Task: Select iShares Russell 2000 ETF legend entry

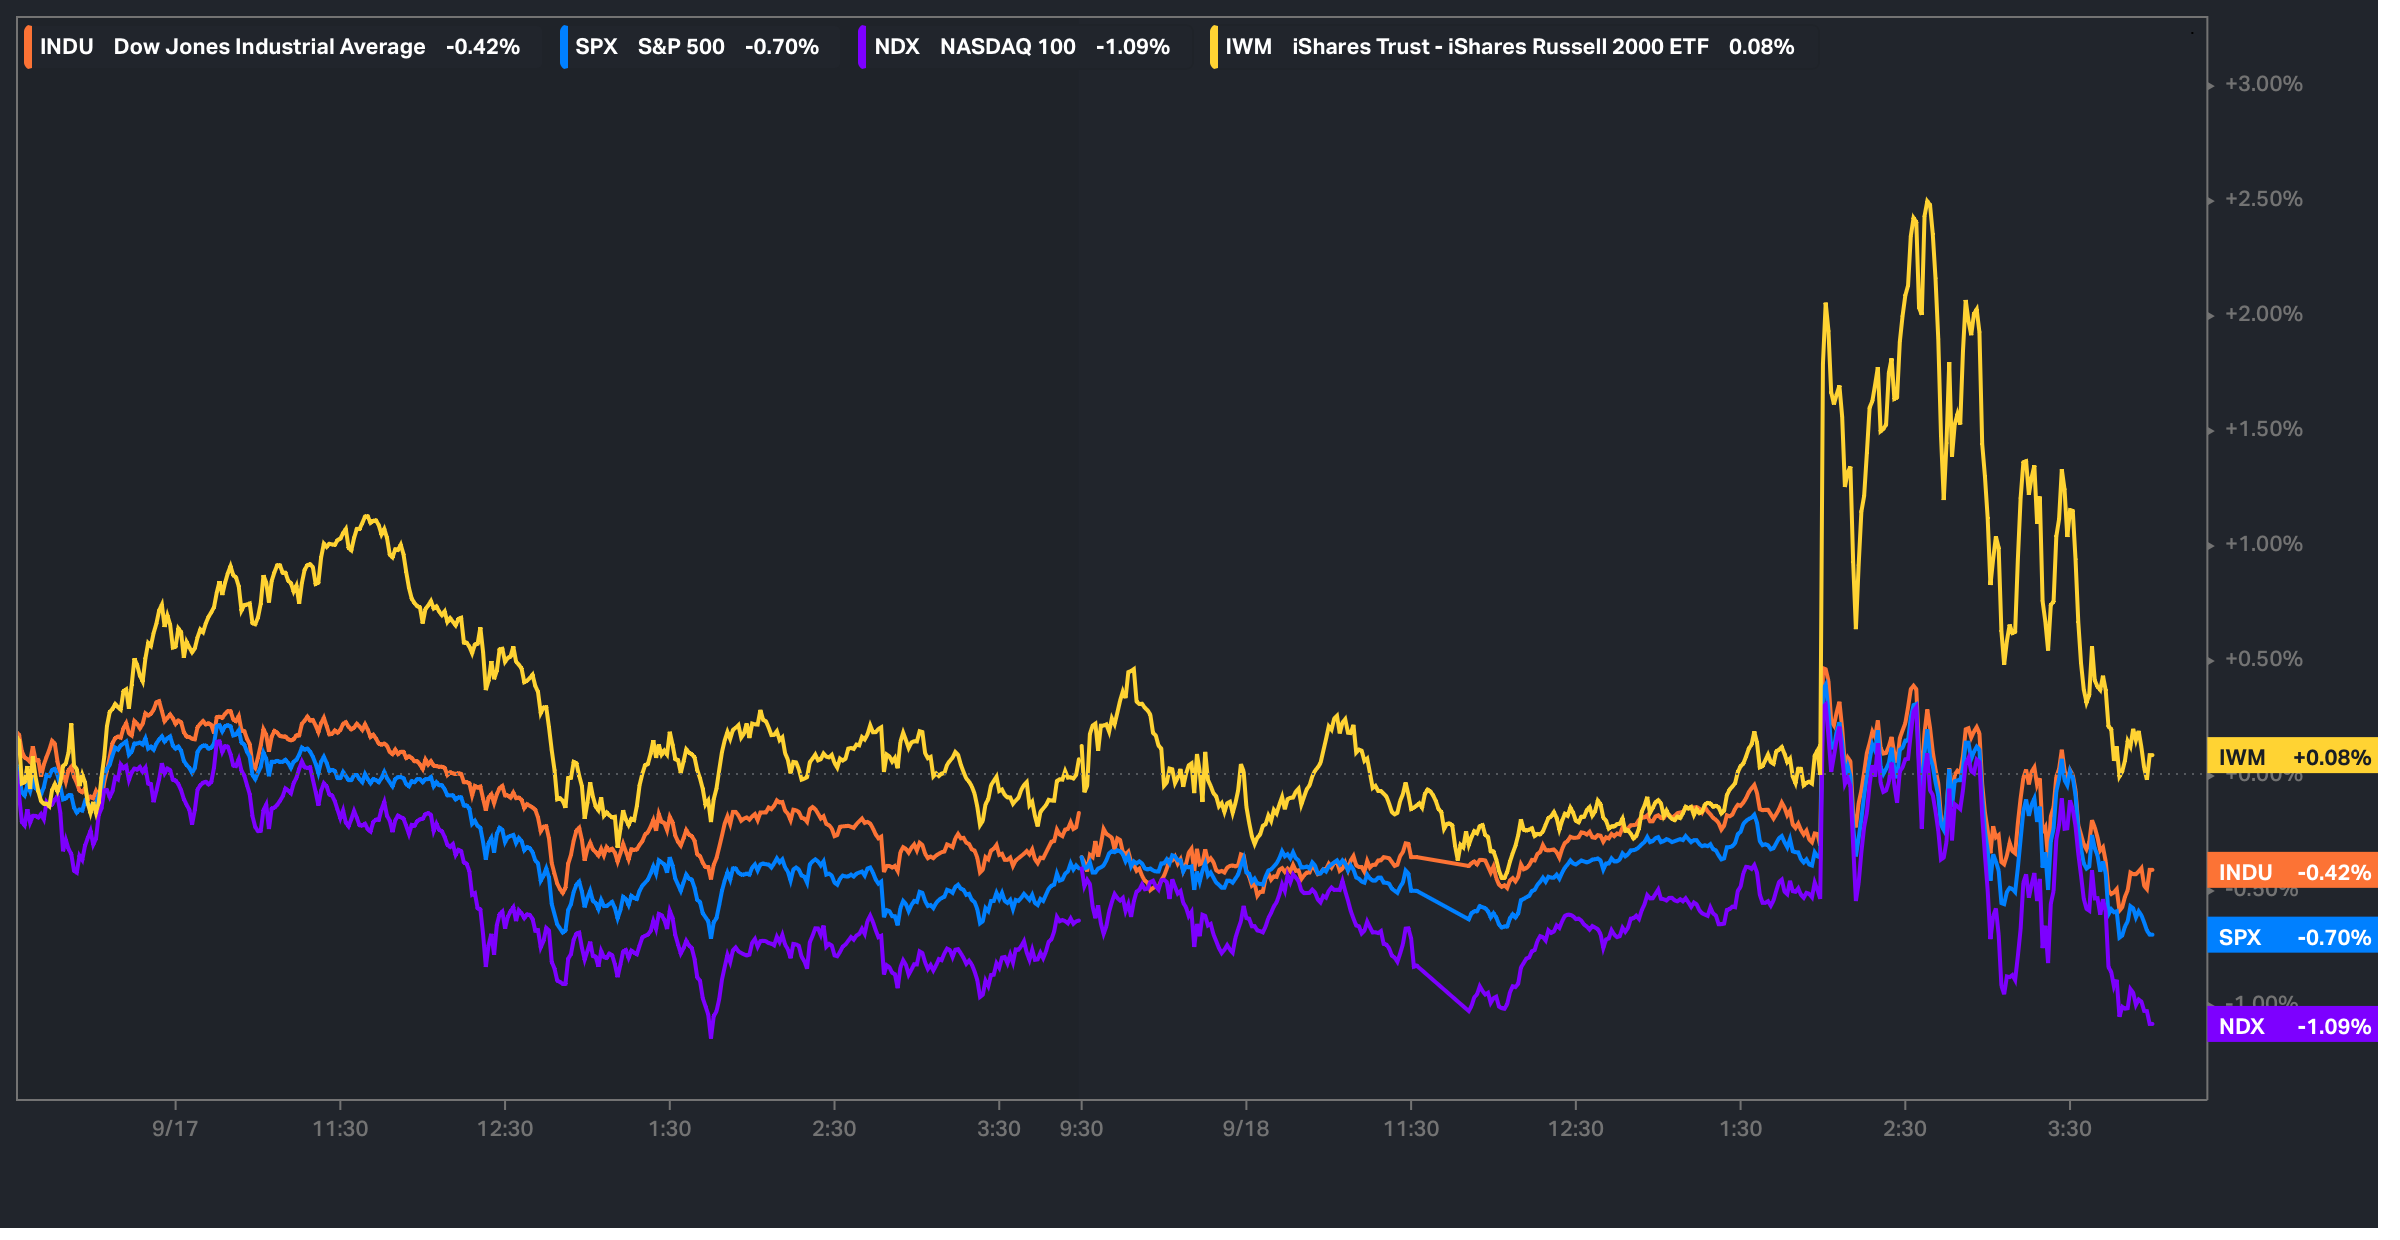Action: coord(1500,47)
